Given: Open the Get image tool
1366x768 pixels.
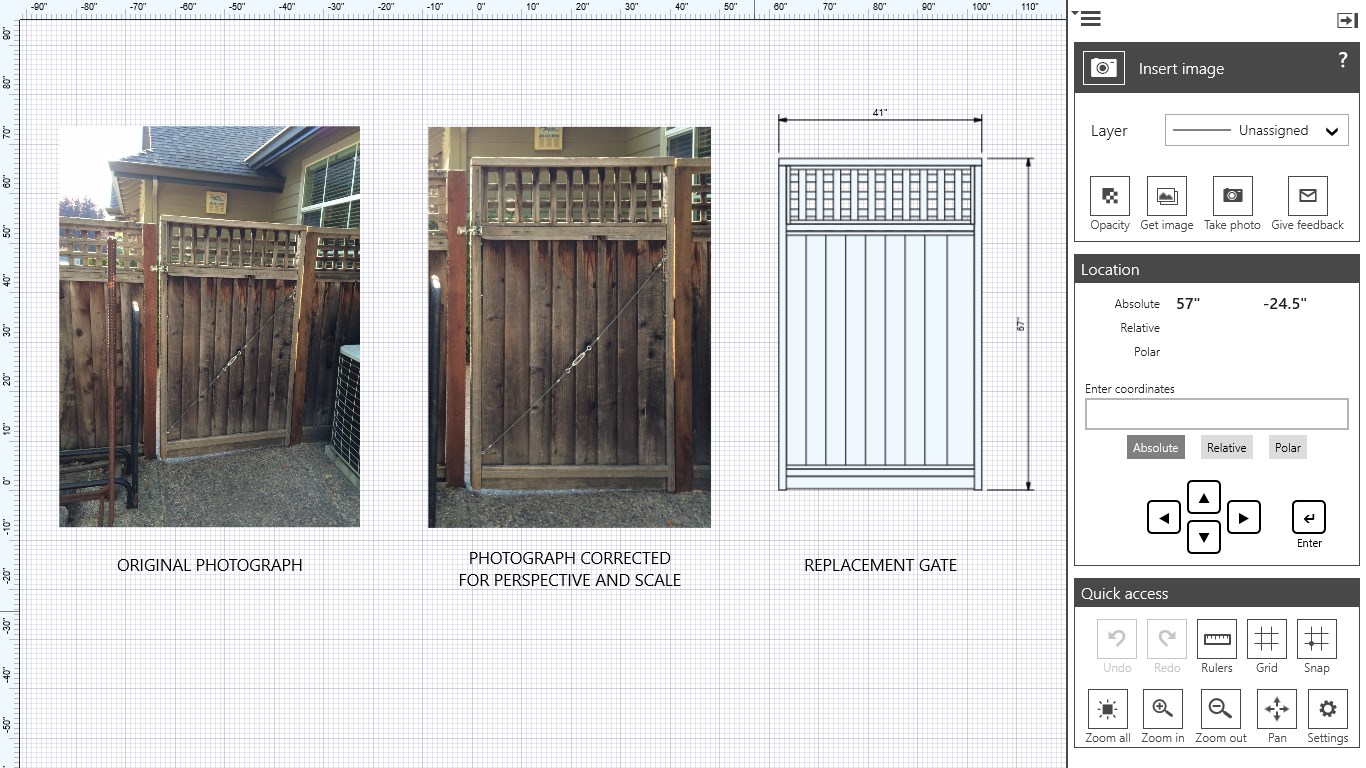Looking at the screenshot, I should coord(1166,196).
